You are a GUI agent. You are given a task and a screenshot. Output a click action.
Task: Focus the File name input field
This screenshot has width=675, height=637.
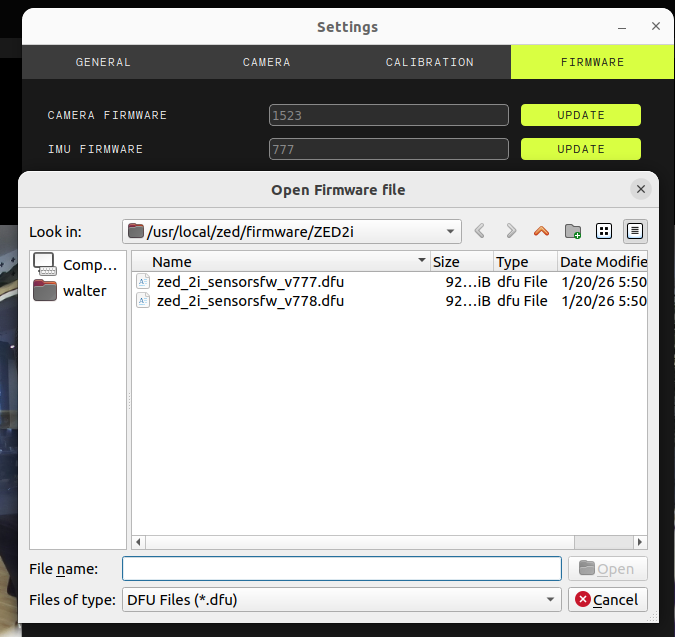click(341, 569)
